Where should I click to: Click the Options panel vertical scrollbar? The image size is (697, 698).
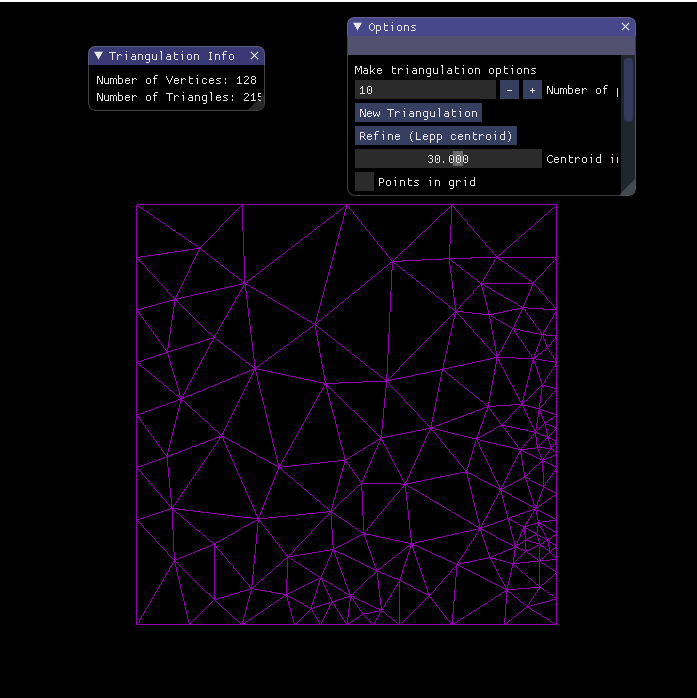(x=628, y=90)
